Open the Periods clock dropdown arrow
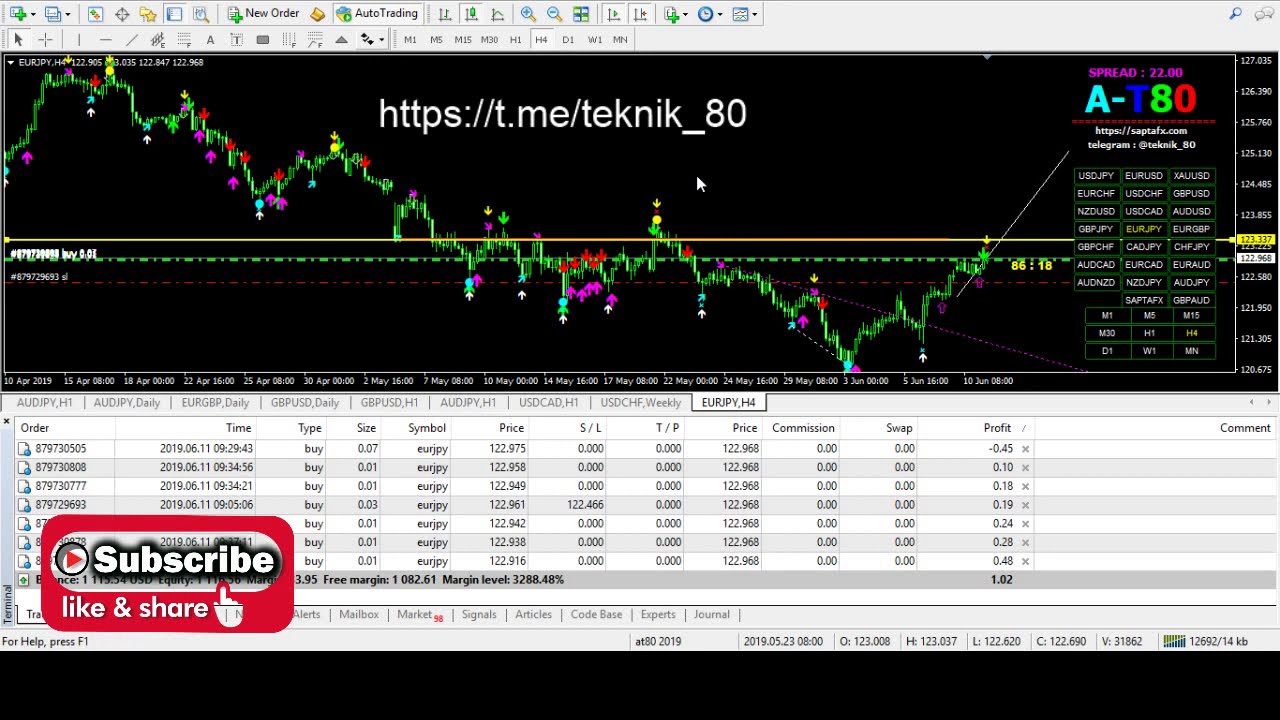Viewport: 1280px width, 720px height. coord(722,14)
